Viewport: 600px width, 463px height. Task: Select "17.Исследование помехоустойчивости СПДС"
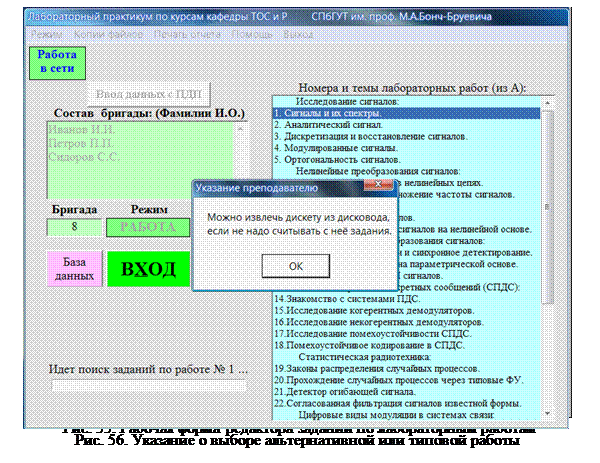coord(406,334)
